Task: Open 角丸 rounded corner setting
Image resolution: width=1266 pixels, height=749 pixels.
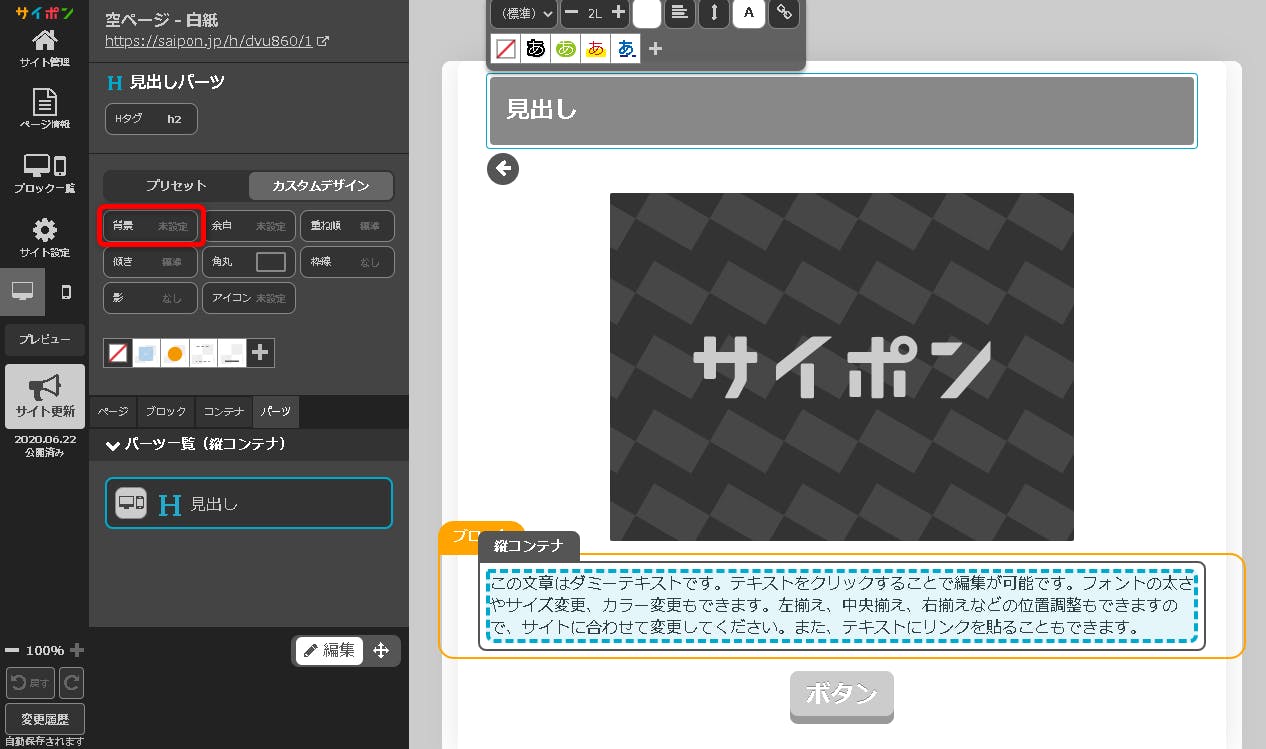Action: click(249, 262)
